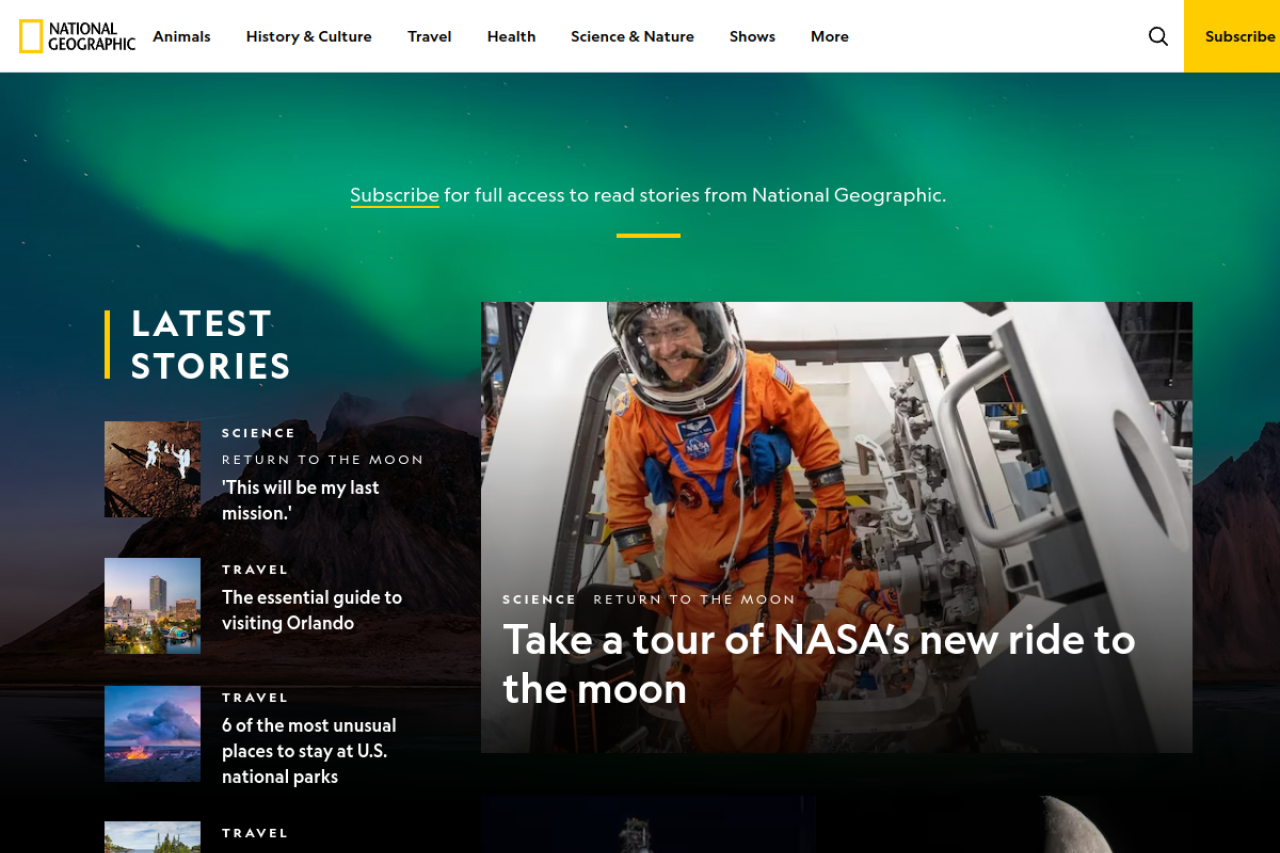Viewport: 1280px width, 853px height.
Task: Open the Health nav item
Action: (x=511, y=36)
